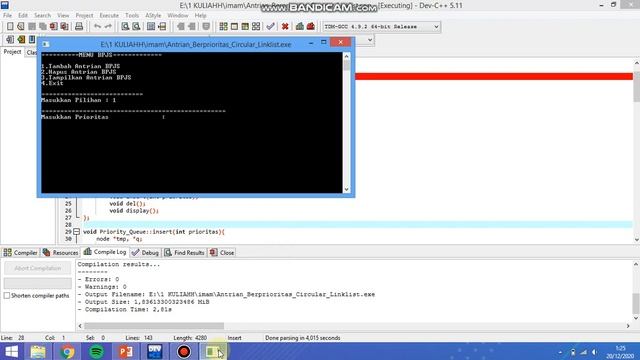
Task: Open Spotify from the taskbar
Action: (96, 351)
